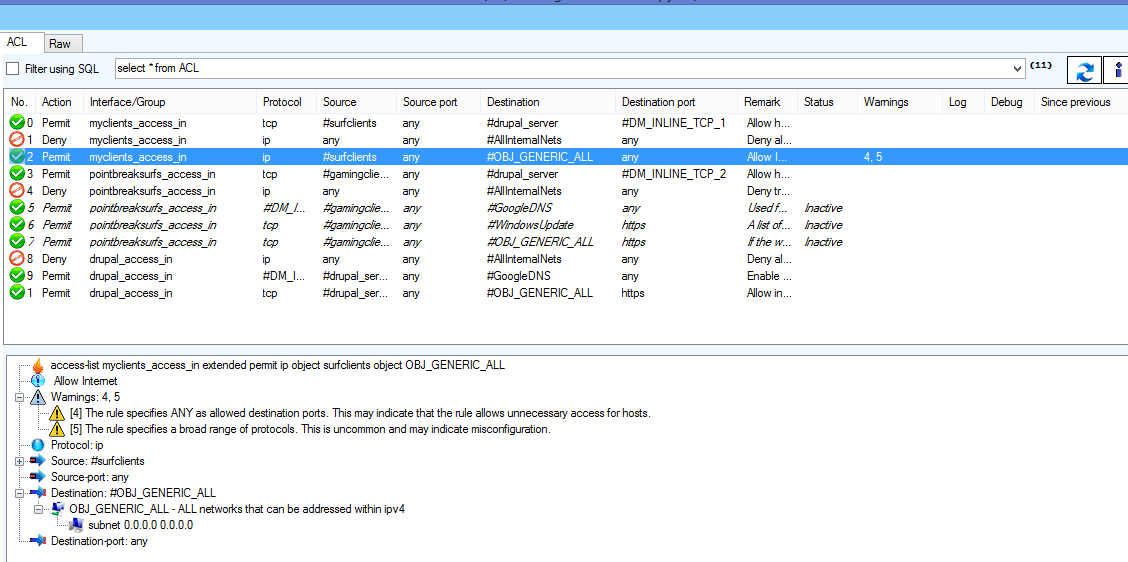Sort by the Since previous column header

tap(1081, 102)
